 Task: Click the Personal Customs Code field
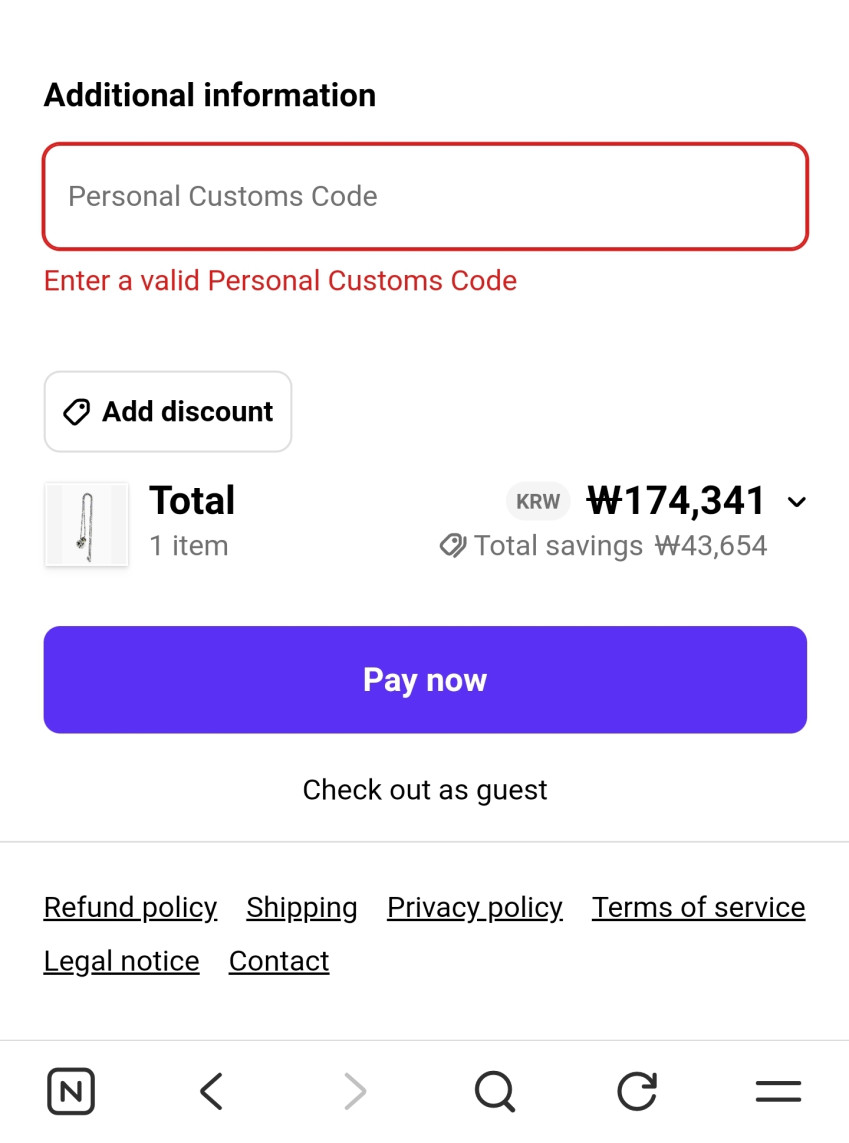(425, 196)
